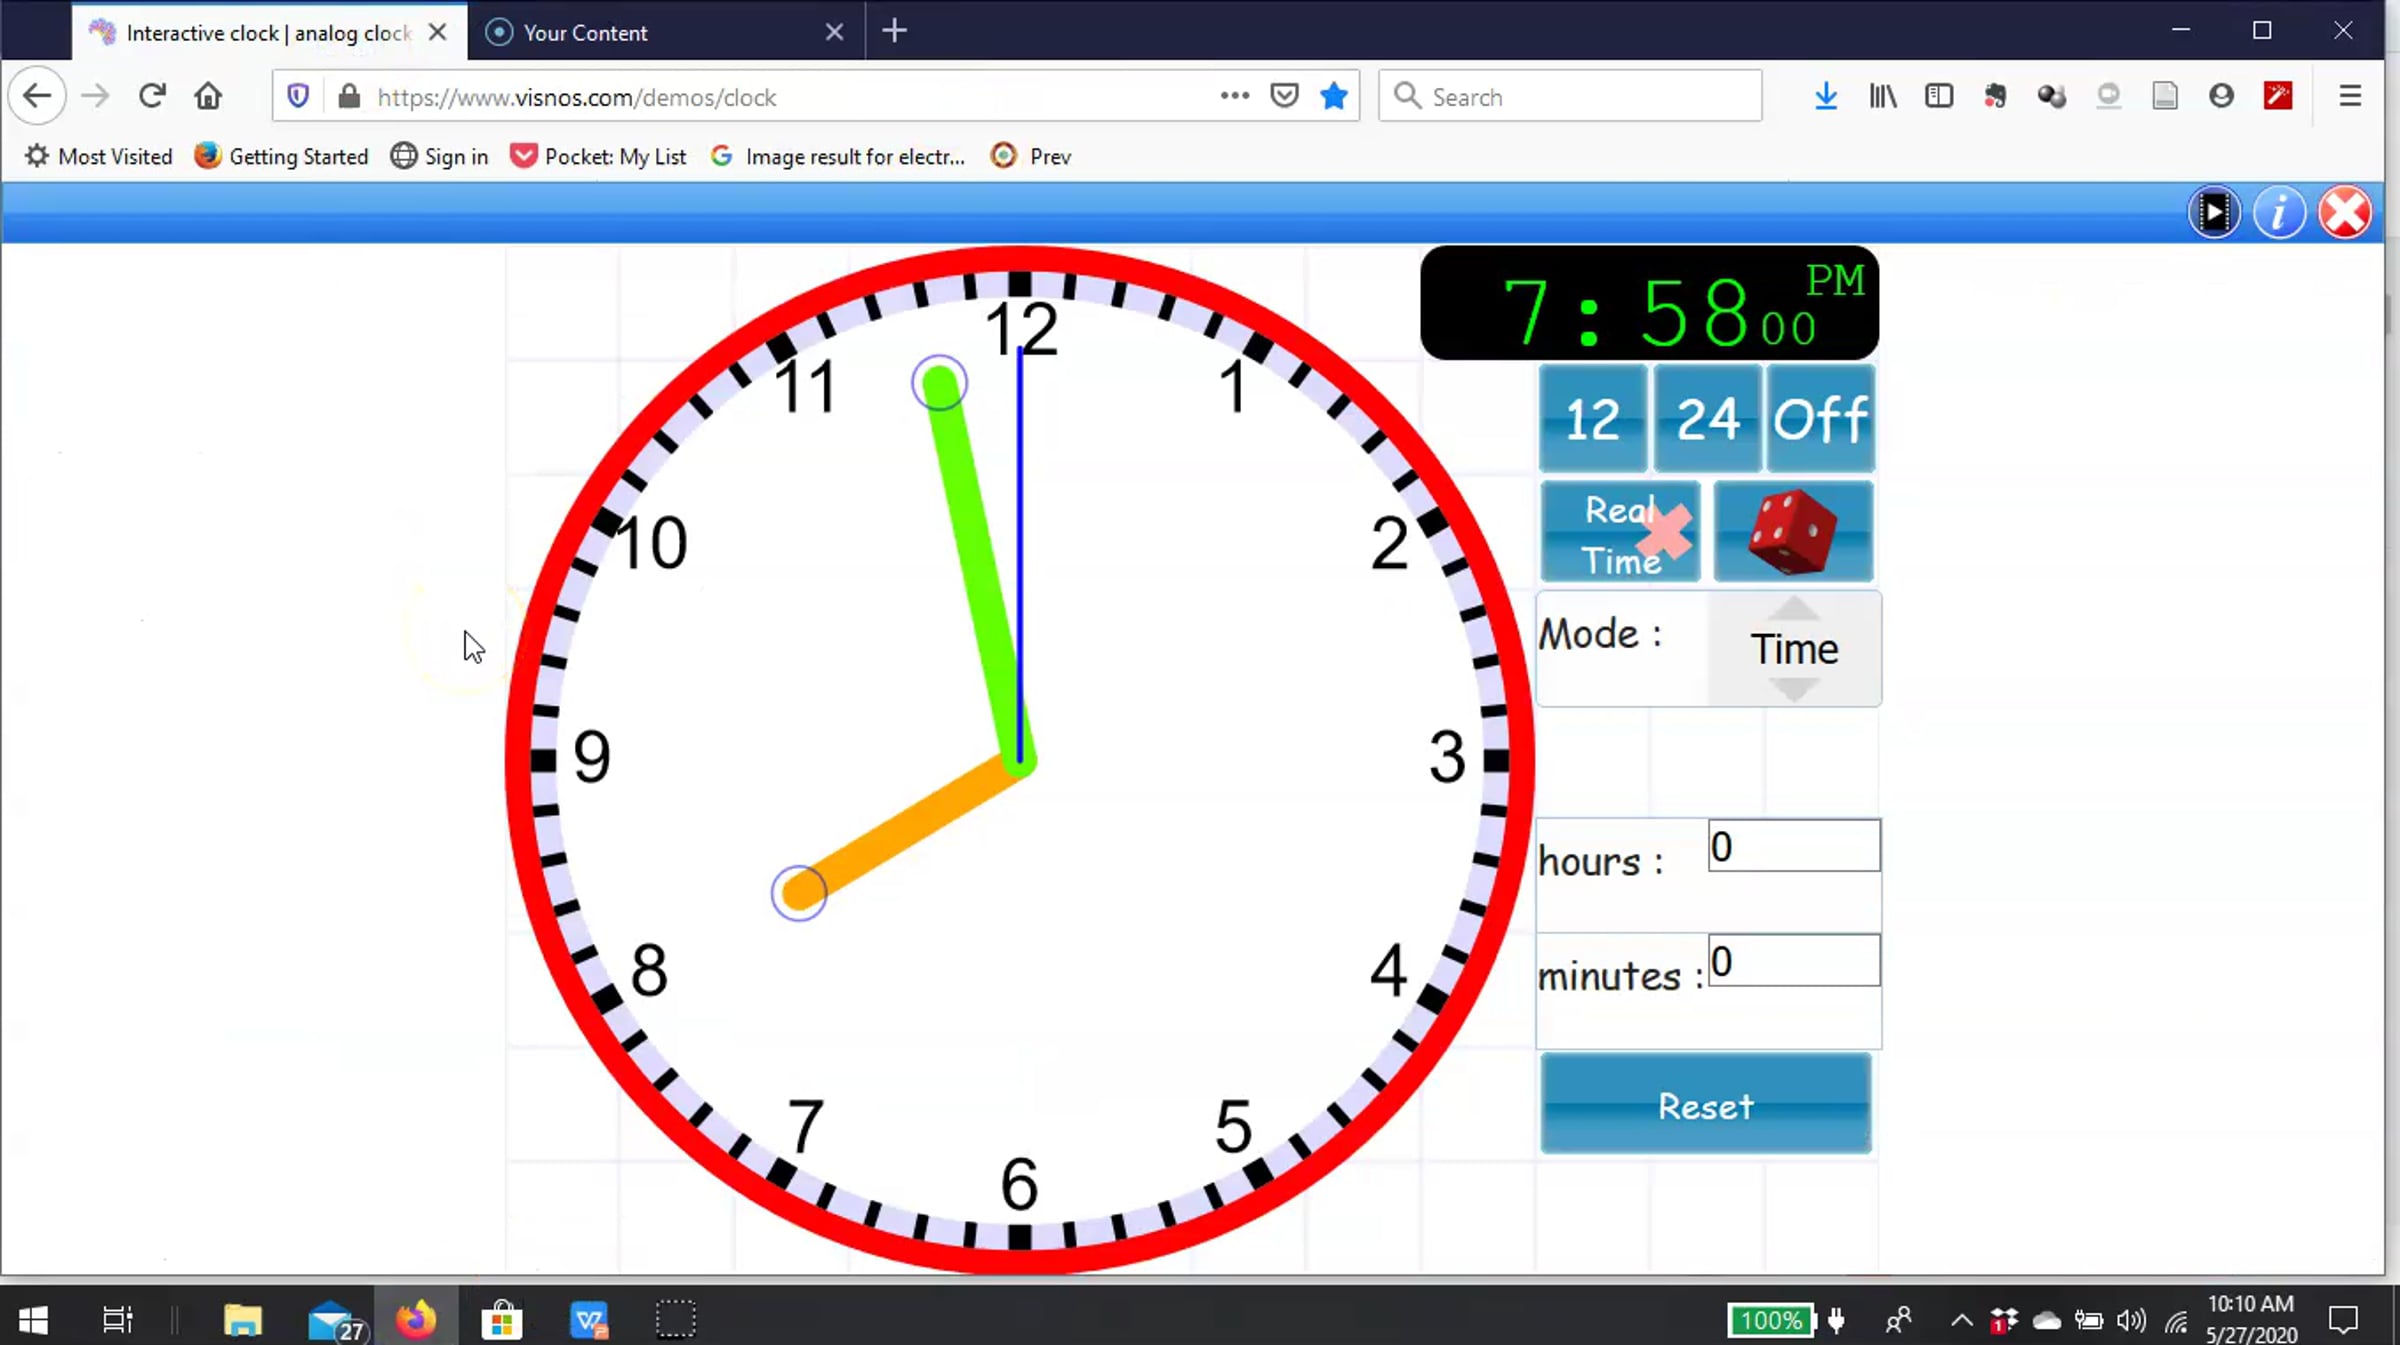Screen dimensions: 2400x1345
Task: Turn the digital display Off
Action: 1819,419
